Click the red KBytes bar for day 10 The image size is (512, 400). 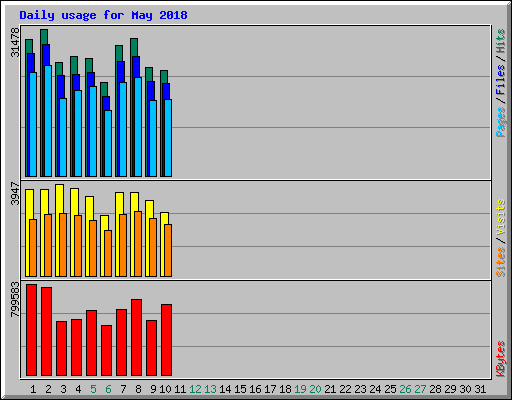coord(166,340)
